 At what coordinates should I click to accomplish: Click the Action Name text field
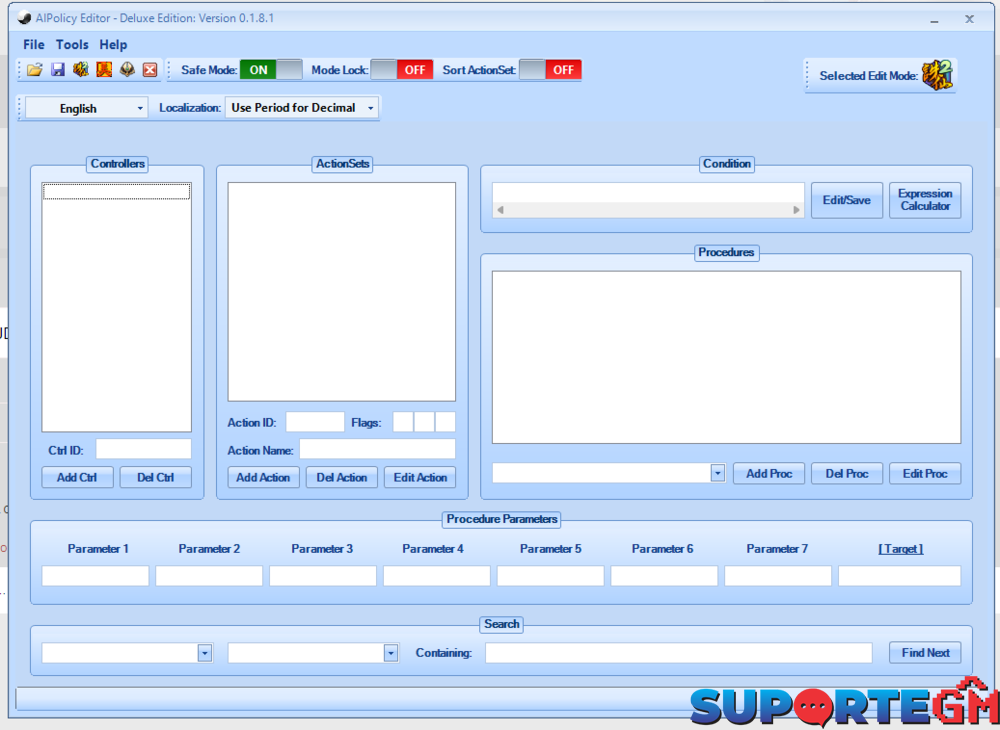click(x=377, y=450)
